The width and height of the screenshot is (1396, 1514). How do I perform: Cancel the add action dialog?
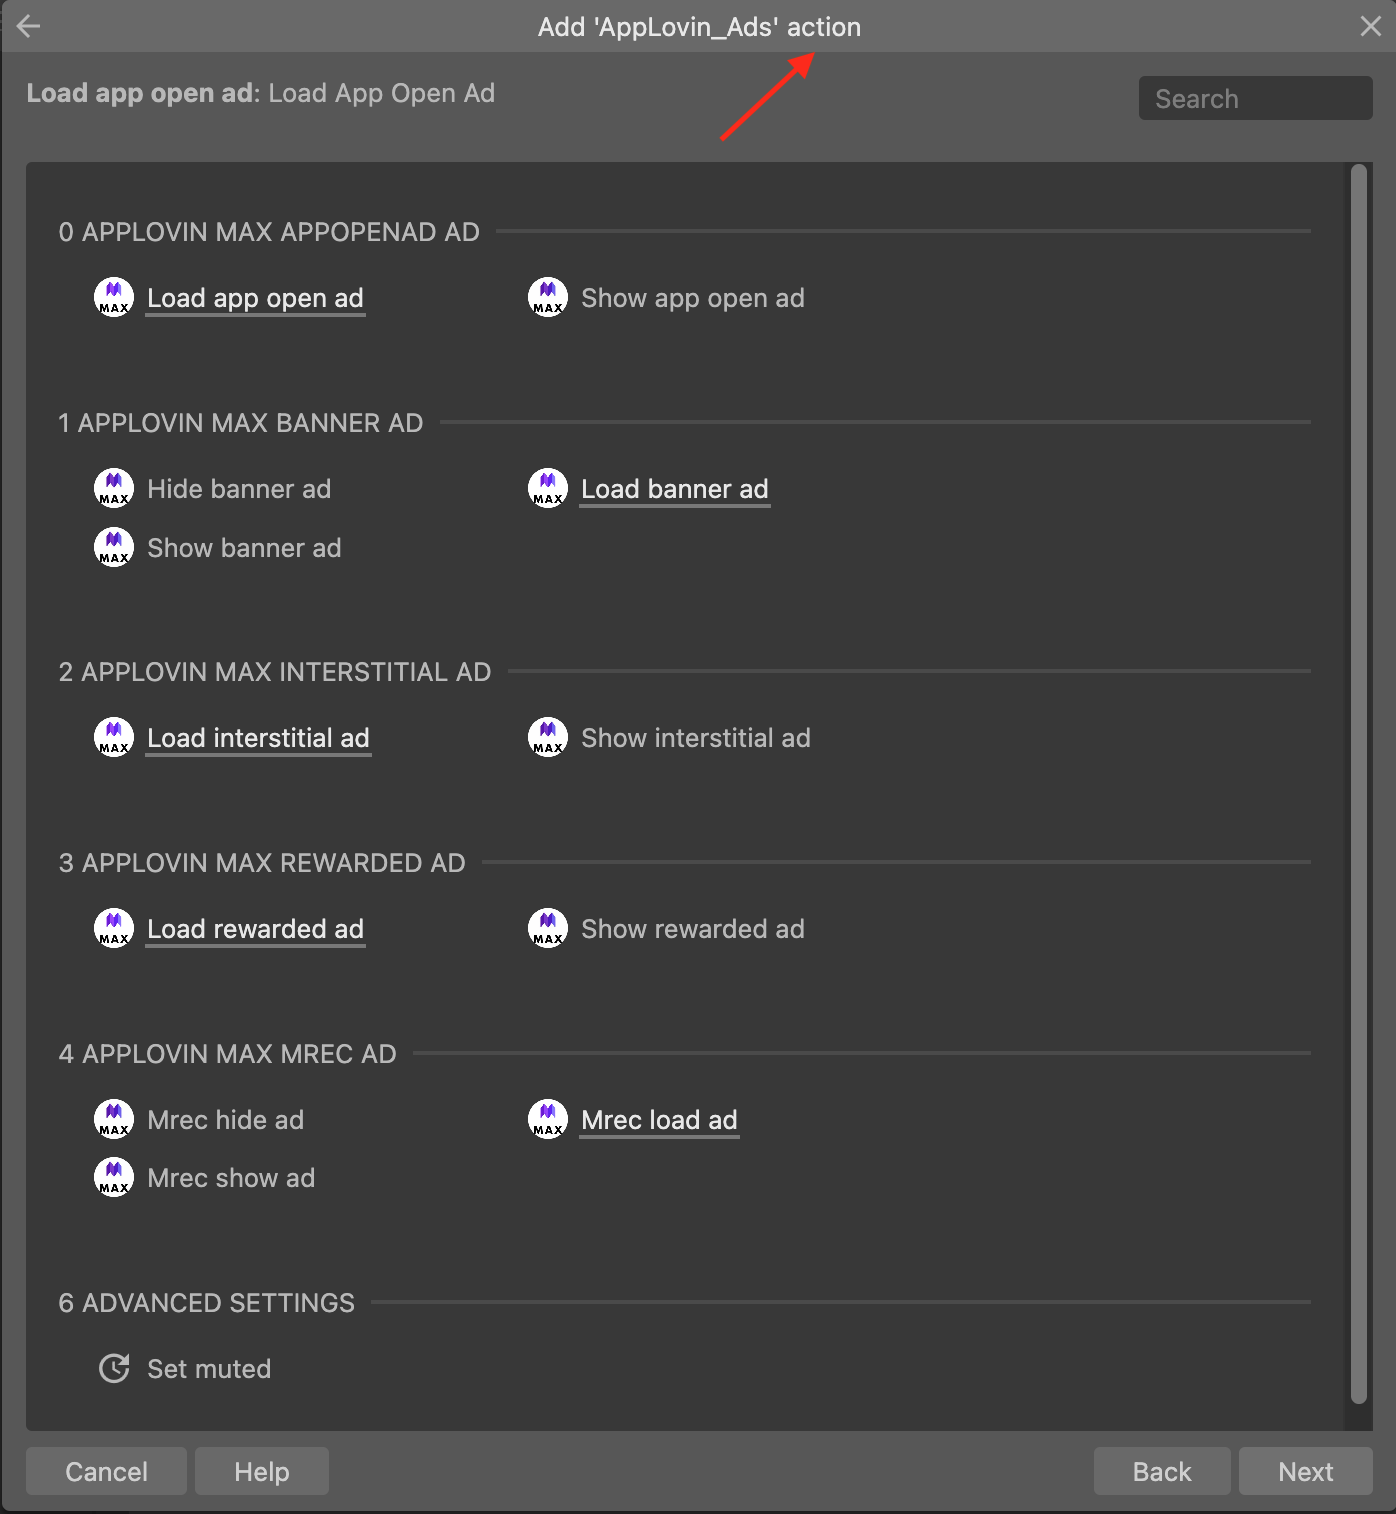(x=106, y=1471)
